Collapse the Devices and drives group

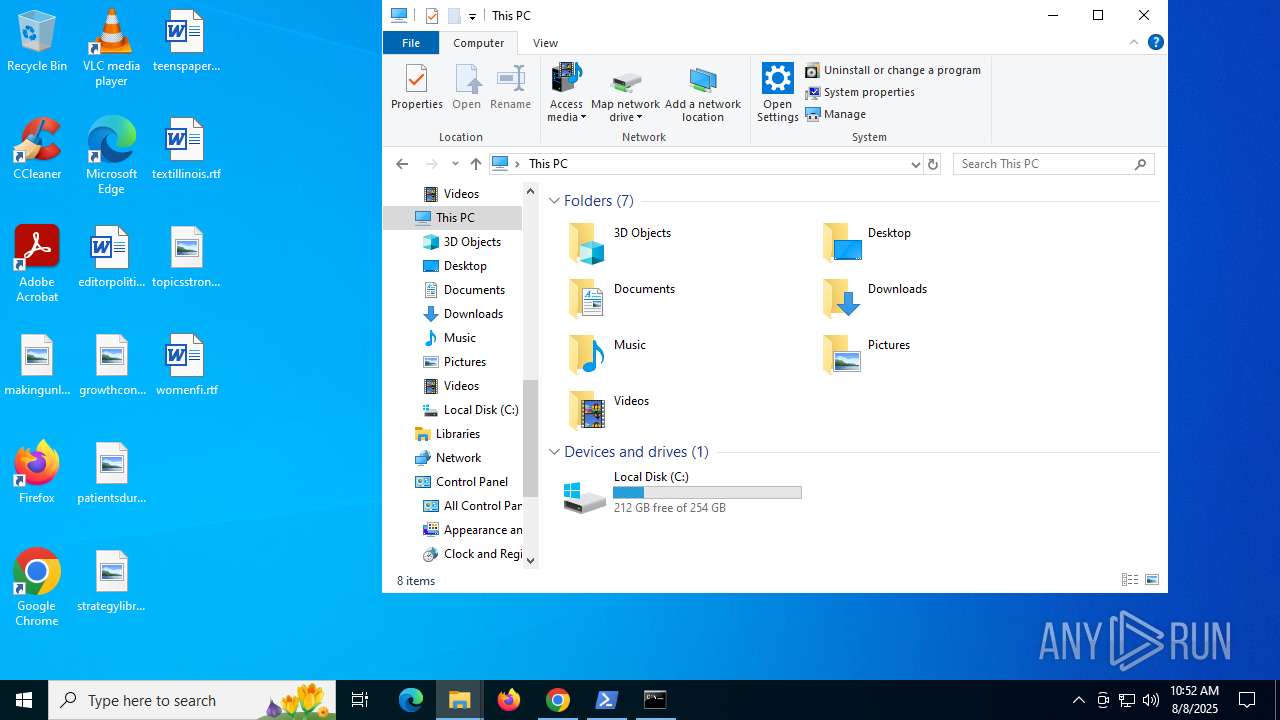[x=554, y=452]
